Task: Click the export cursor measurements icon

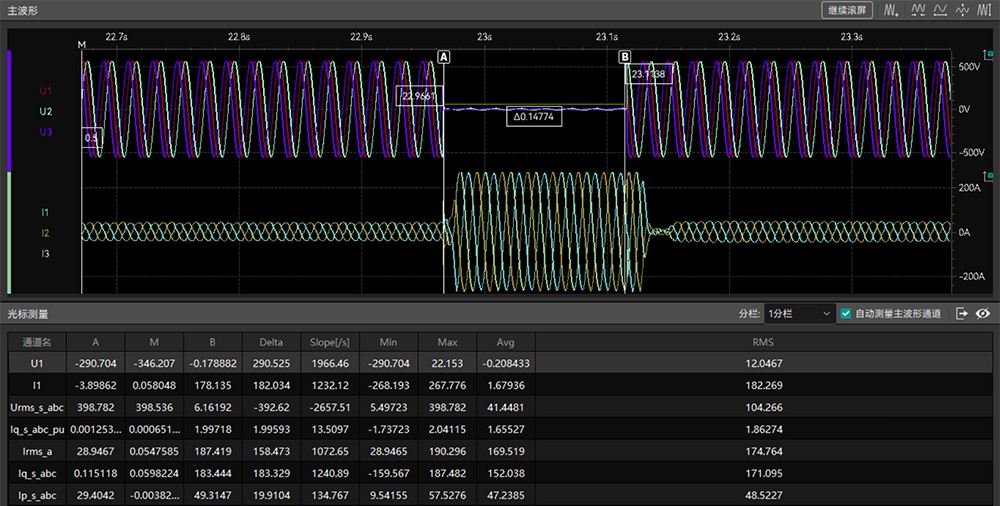Action: pyautogui.click(x=961, y=314)
